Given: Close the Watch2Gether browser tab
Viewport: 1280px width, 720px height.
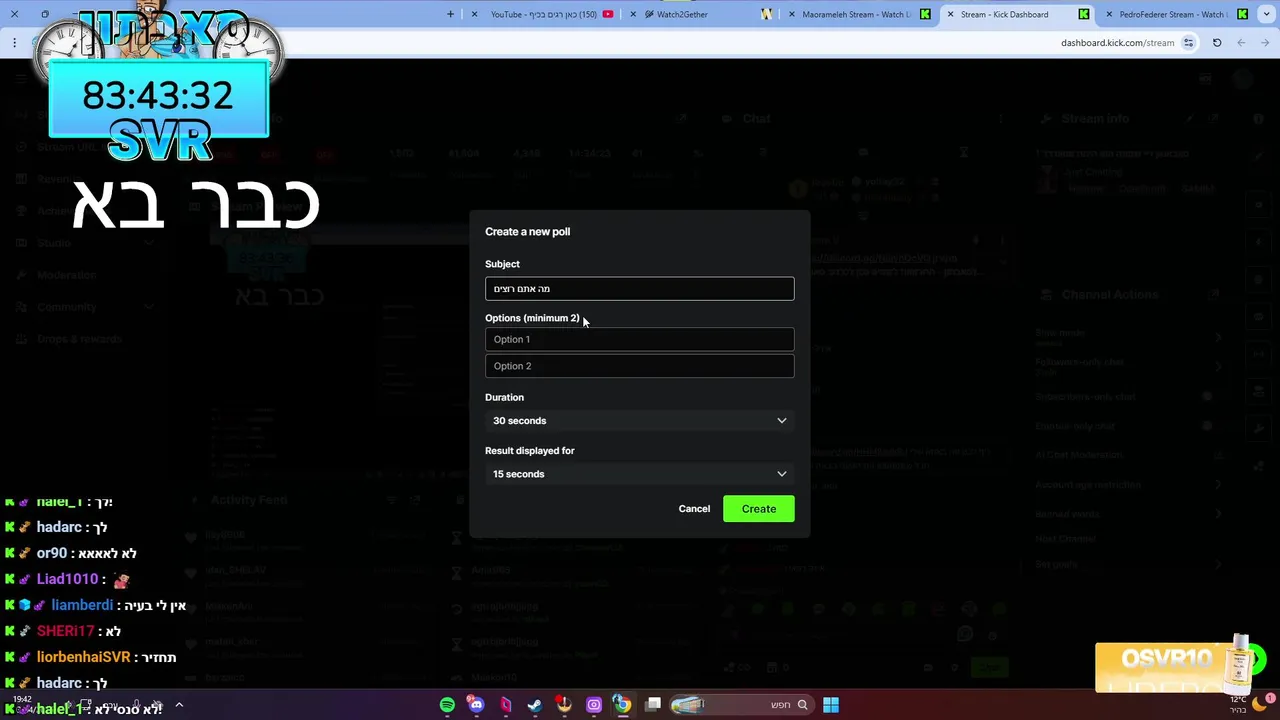Looking at the screenshot, I should [632, 14].
